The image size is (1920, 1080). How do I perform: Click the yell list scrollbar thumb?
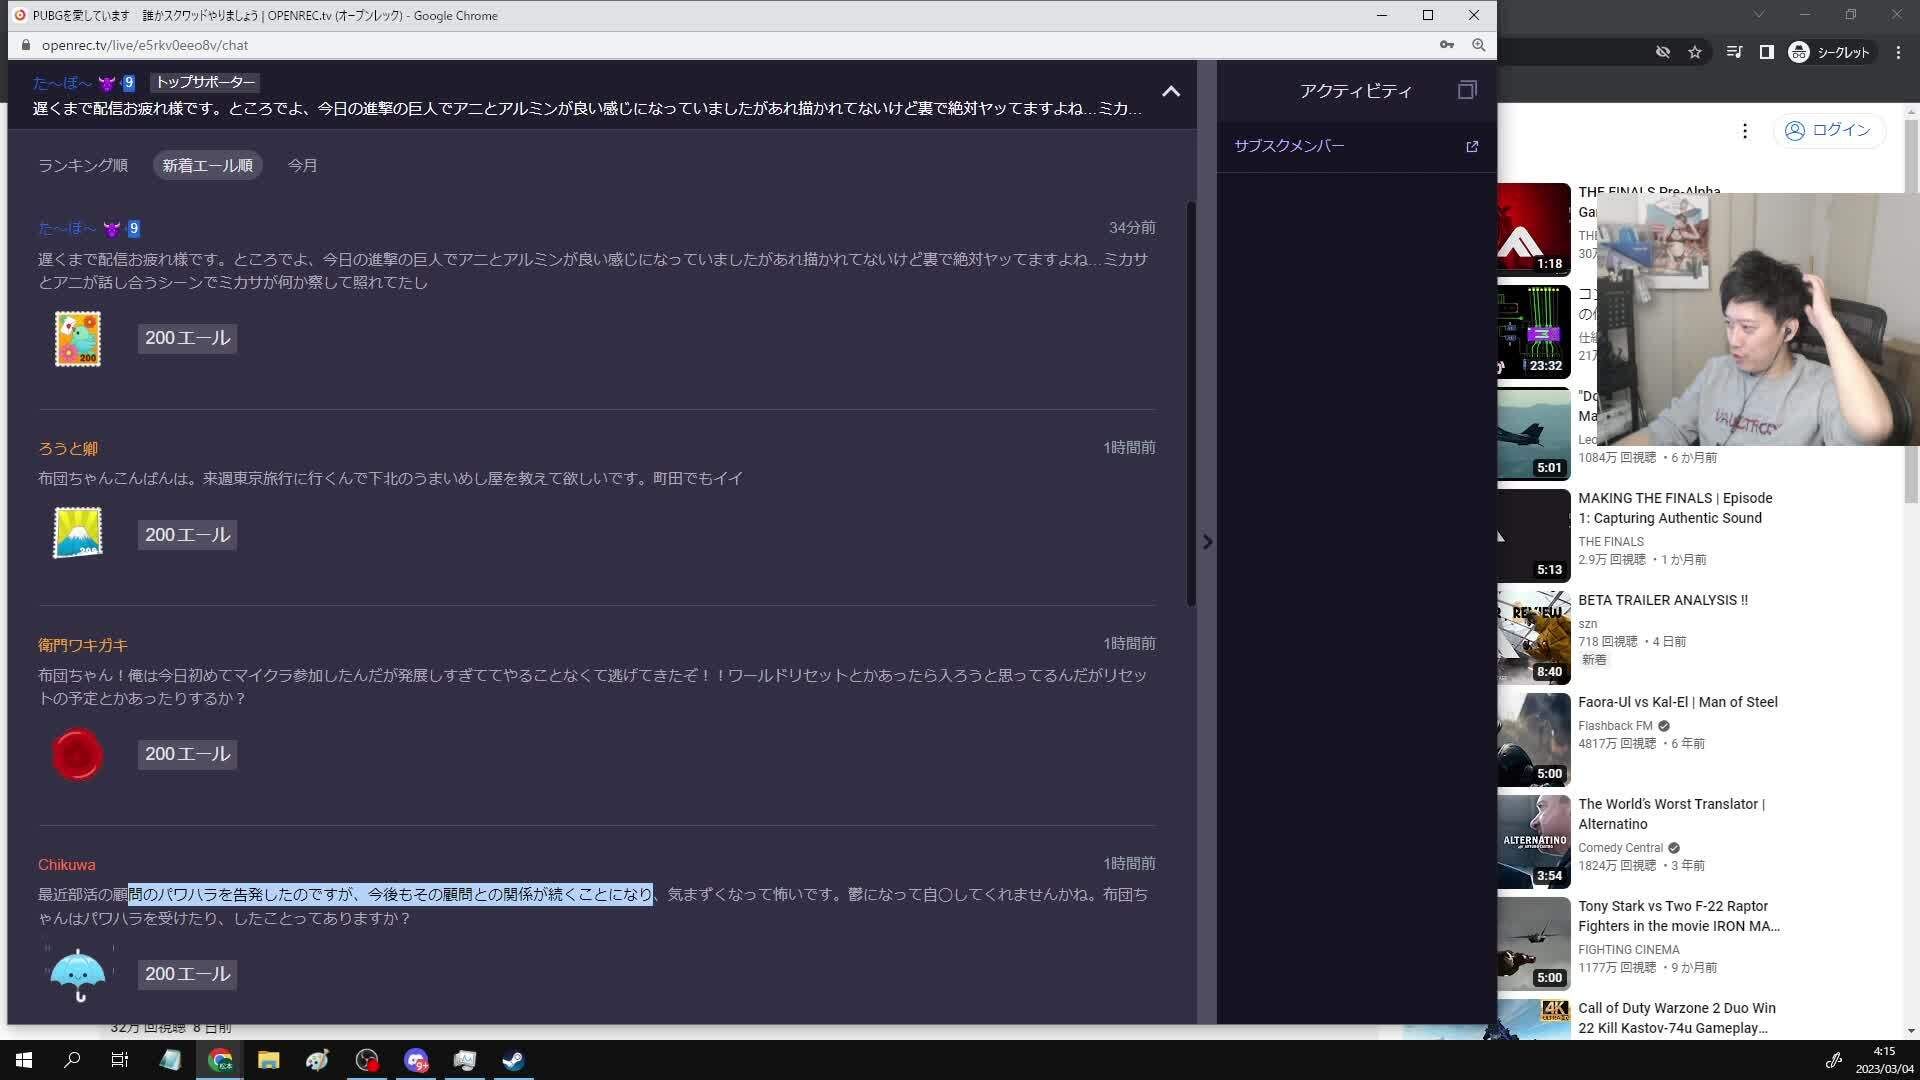click(1190, 403)
